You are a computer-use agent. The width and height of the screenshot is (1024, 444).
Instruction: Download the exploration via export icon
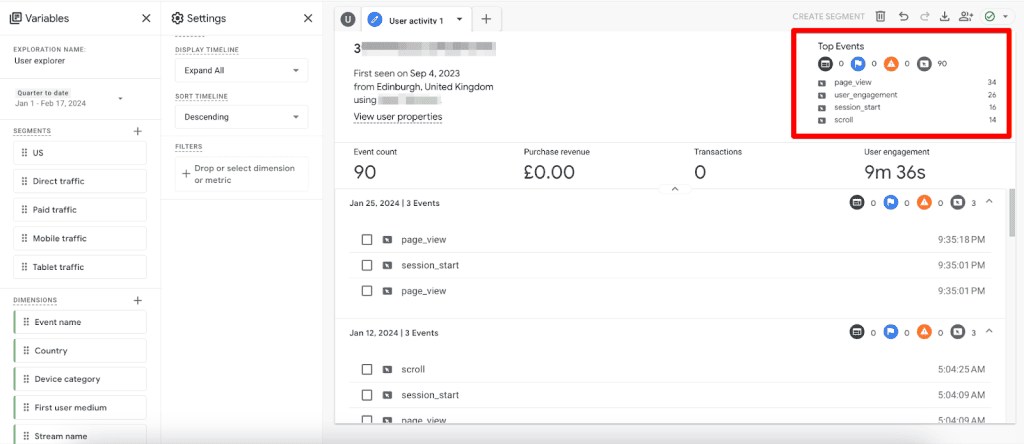[944, 16]
